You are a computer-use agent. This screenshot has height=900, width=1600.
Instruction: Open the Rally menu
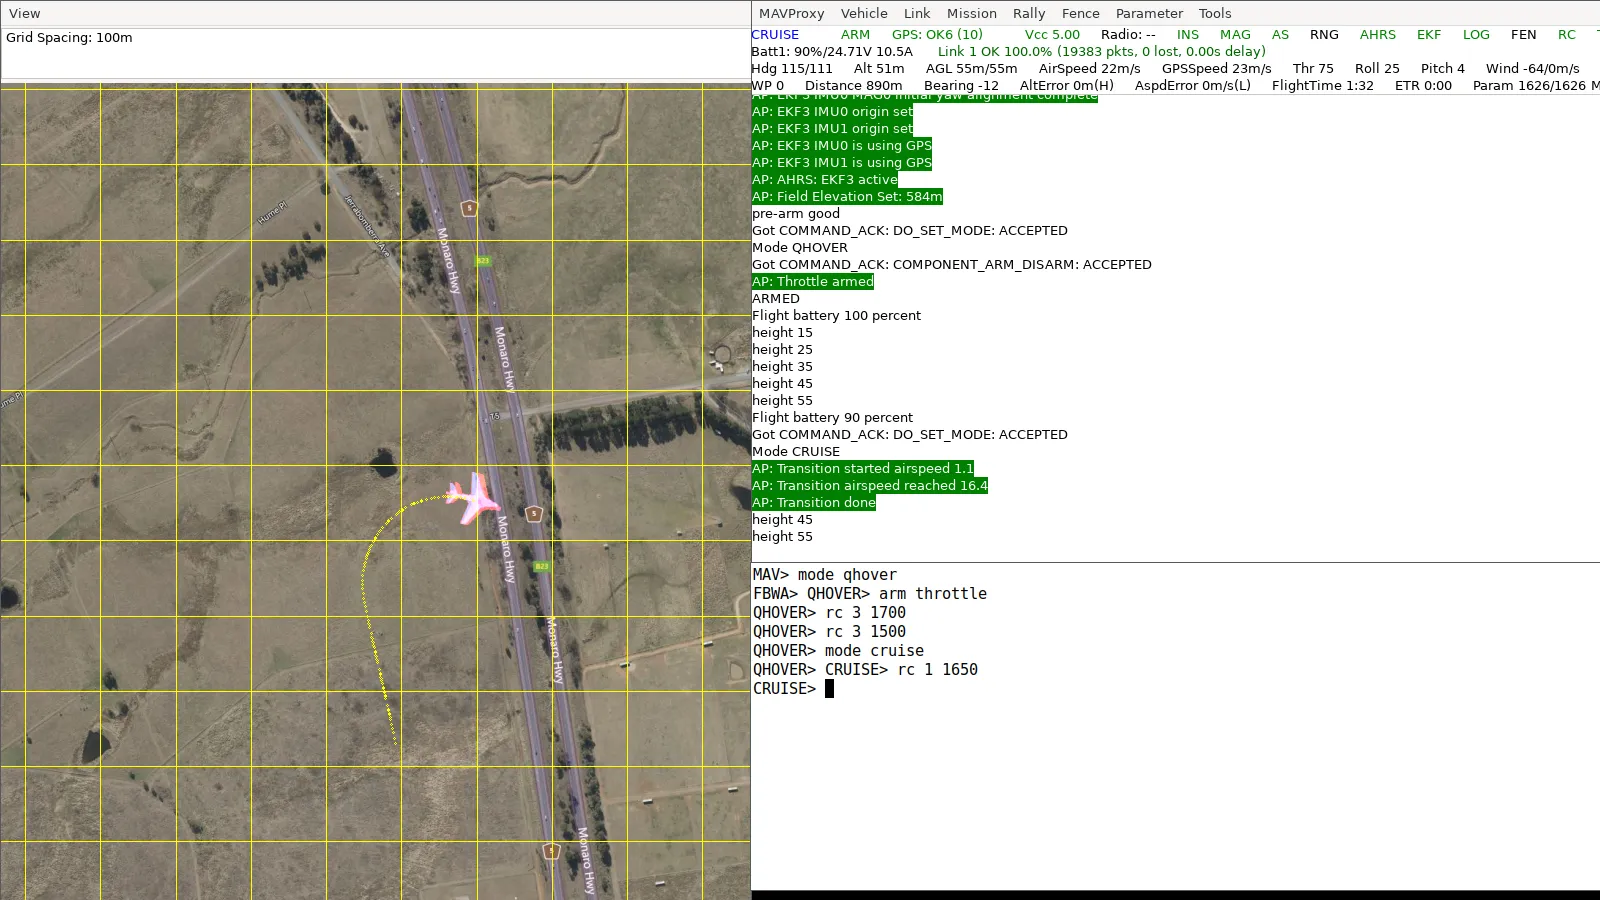coord(1029,13)
